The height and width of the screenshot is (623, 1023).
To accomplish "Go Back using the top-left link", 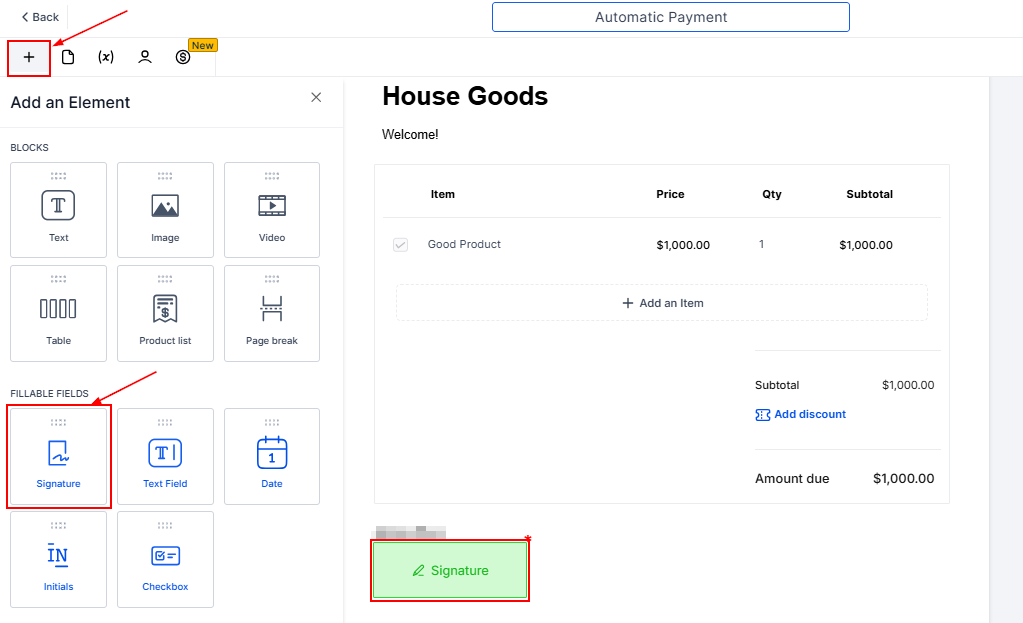I will pyautogui.click(x=40, y=17).
